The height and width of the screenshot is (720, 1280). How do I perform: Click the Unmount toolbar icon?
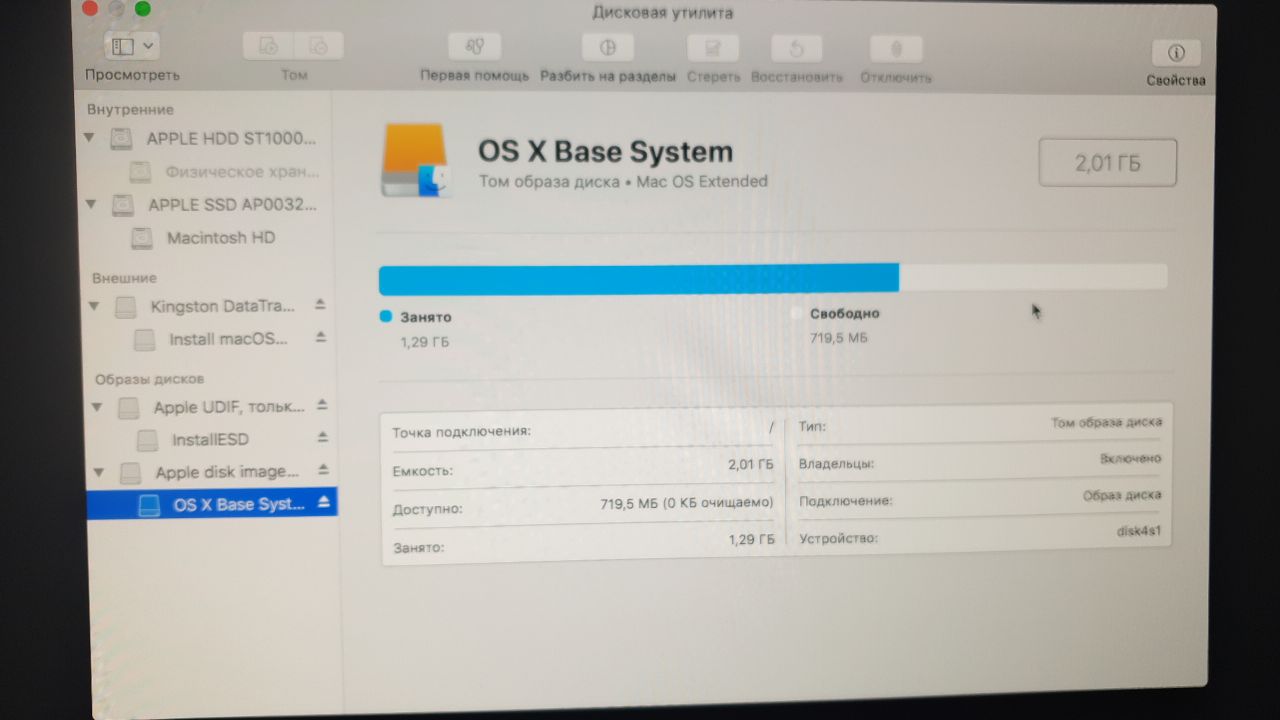coord(896,49)
